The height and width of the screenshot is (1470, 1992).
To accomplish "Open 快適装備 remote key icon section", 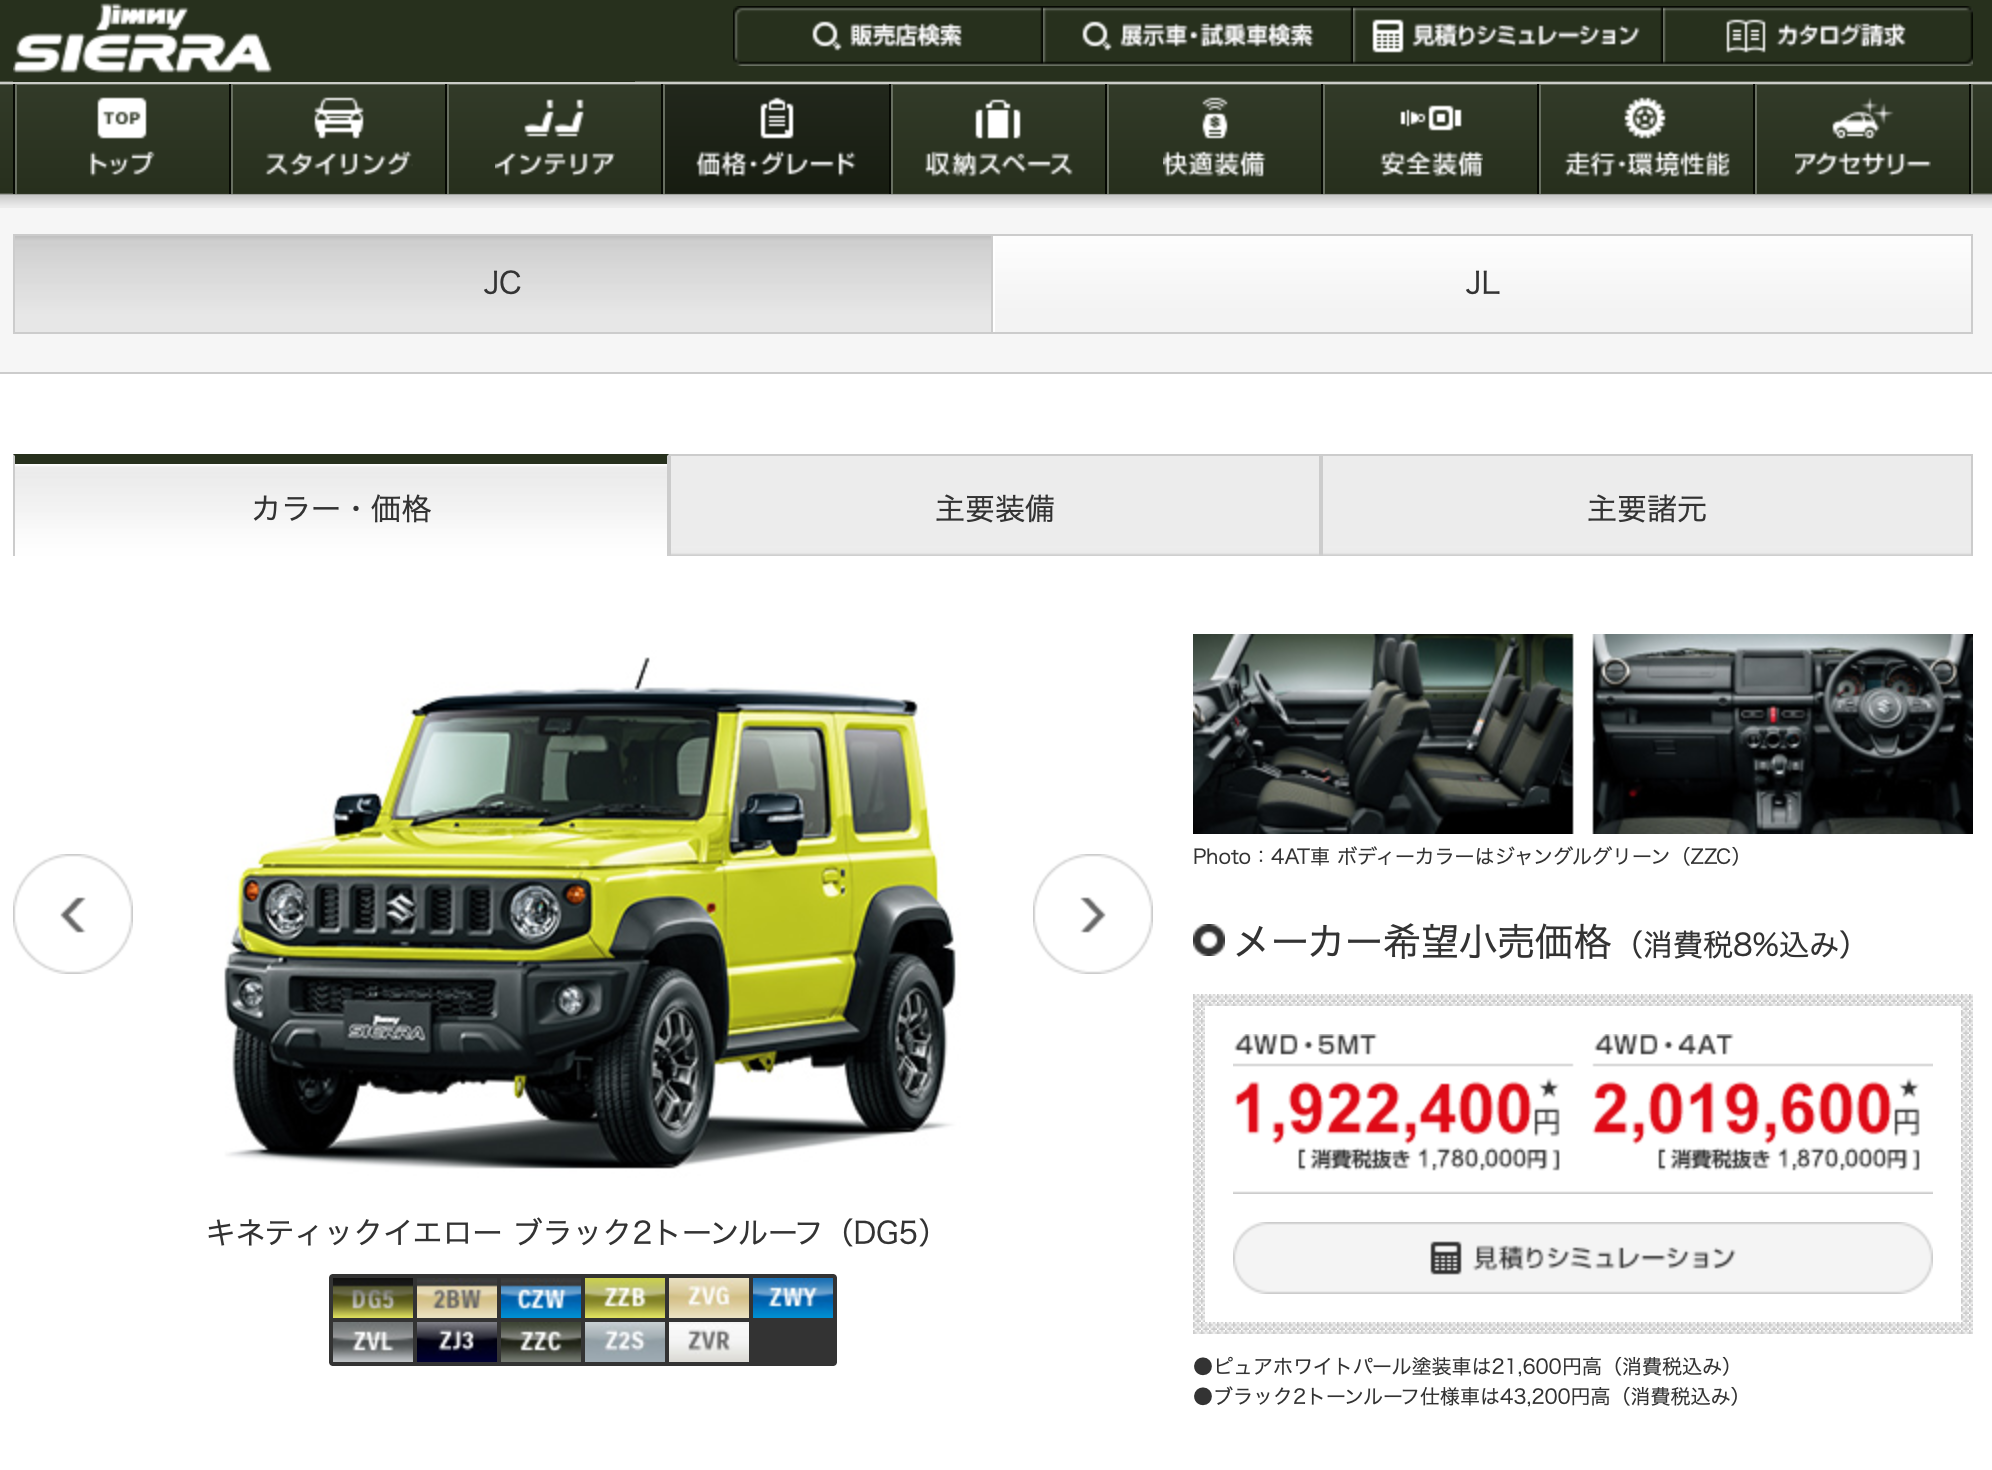I will pyautogui.click(x=1215, y=139).
